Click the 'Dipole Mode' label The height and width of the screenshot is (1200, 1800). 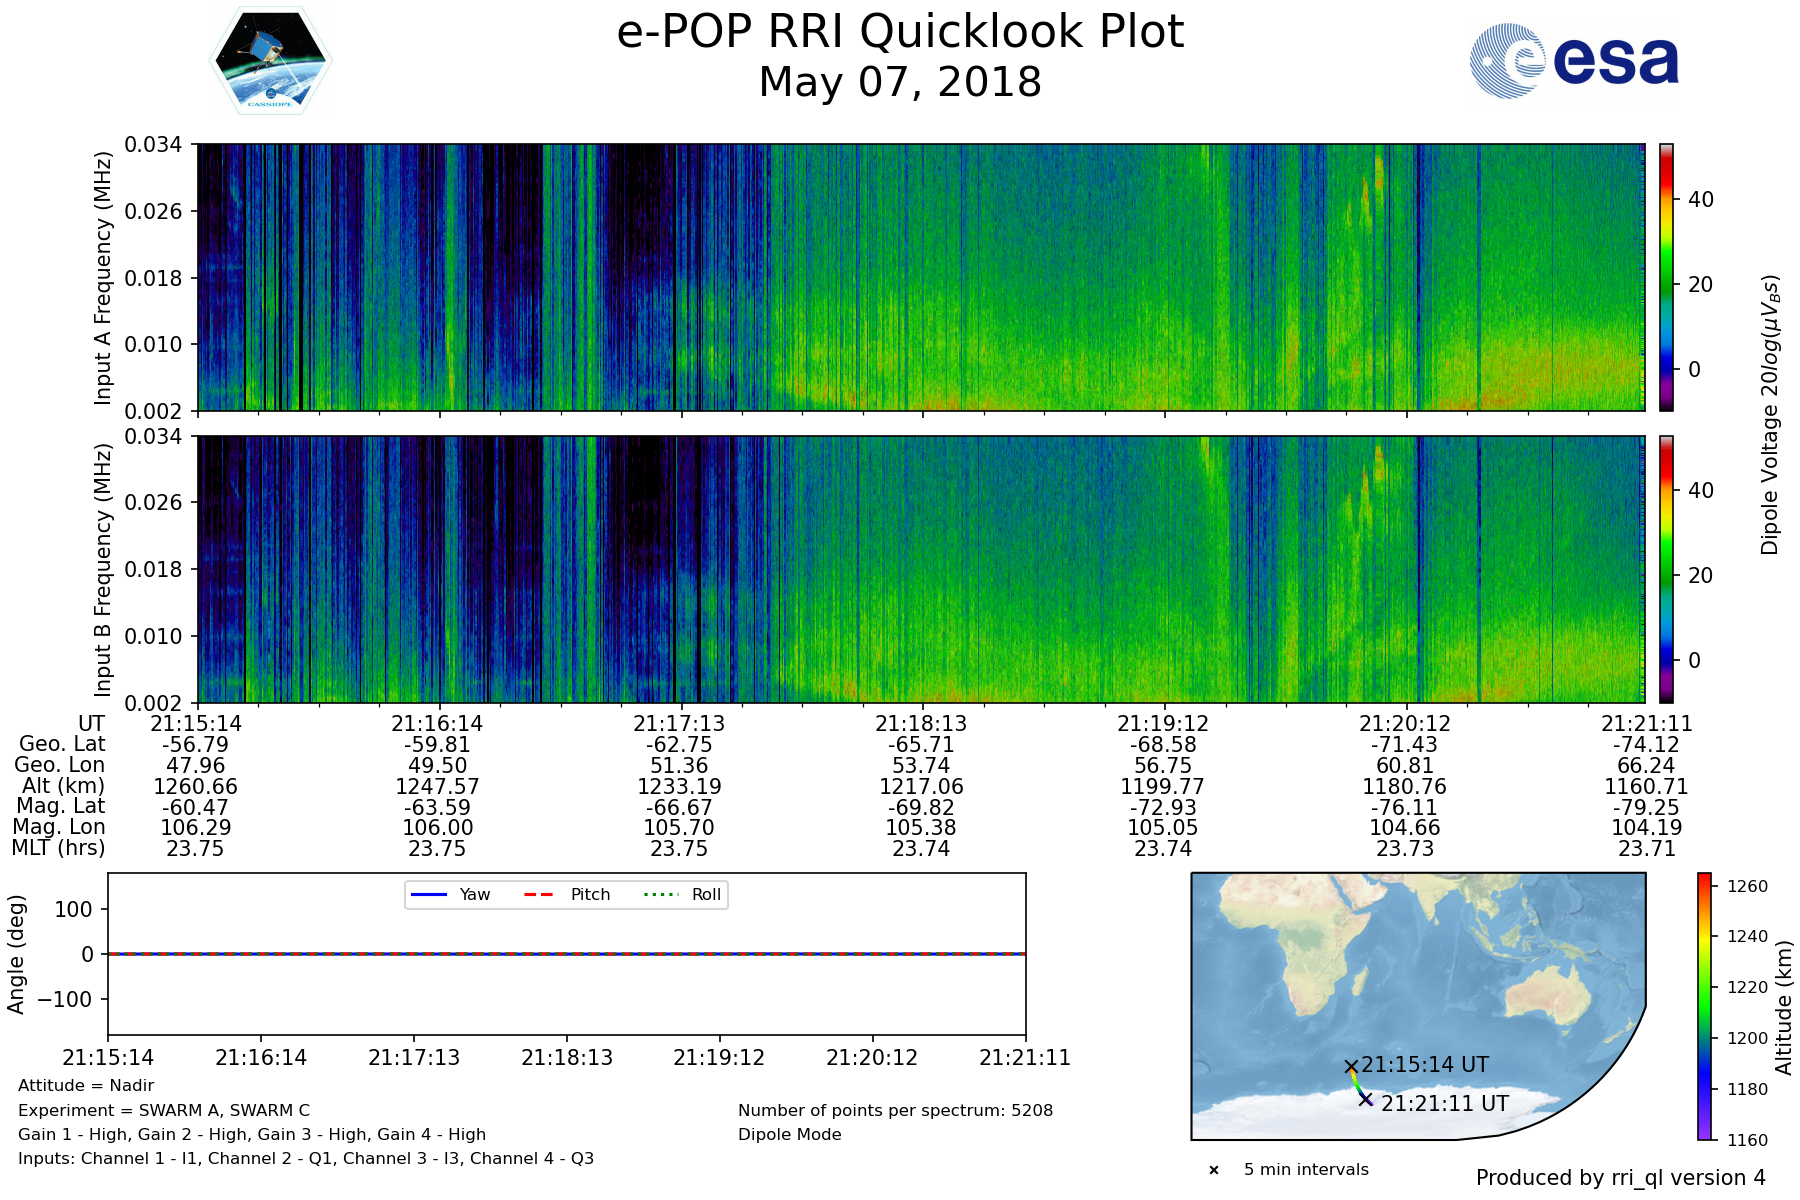pos(790,1135)
